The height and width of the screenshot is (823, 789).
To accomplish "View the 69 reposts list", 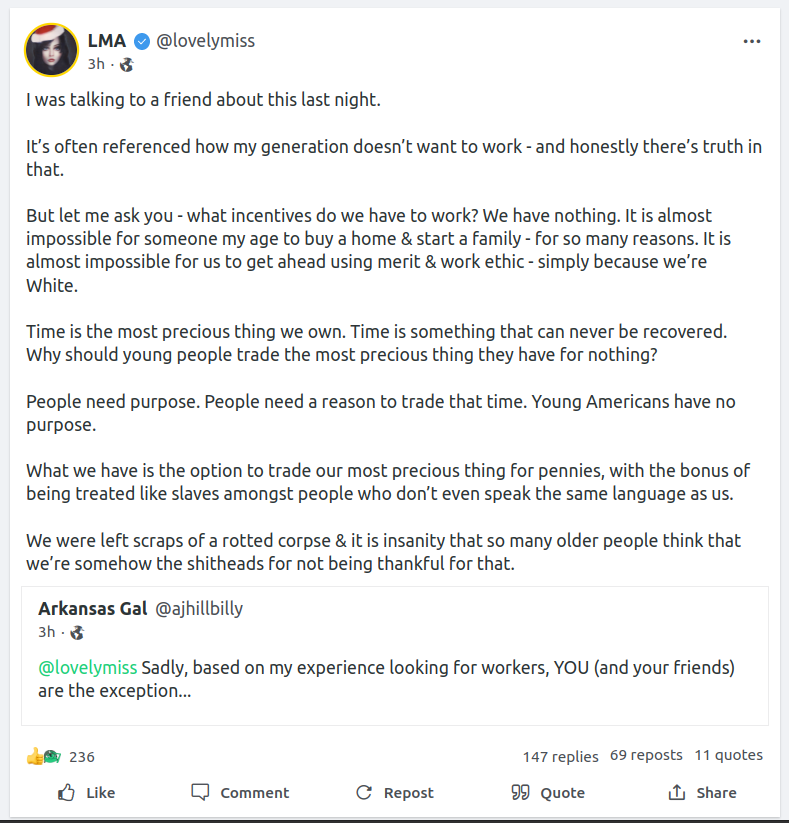I will pos(646,755).
